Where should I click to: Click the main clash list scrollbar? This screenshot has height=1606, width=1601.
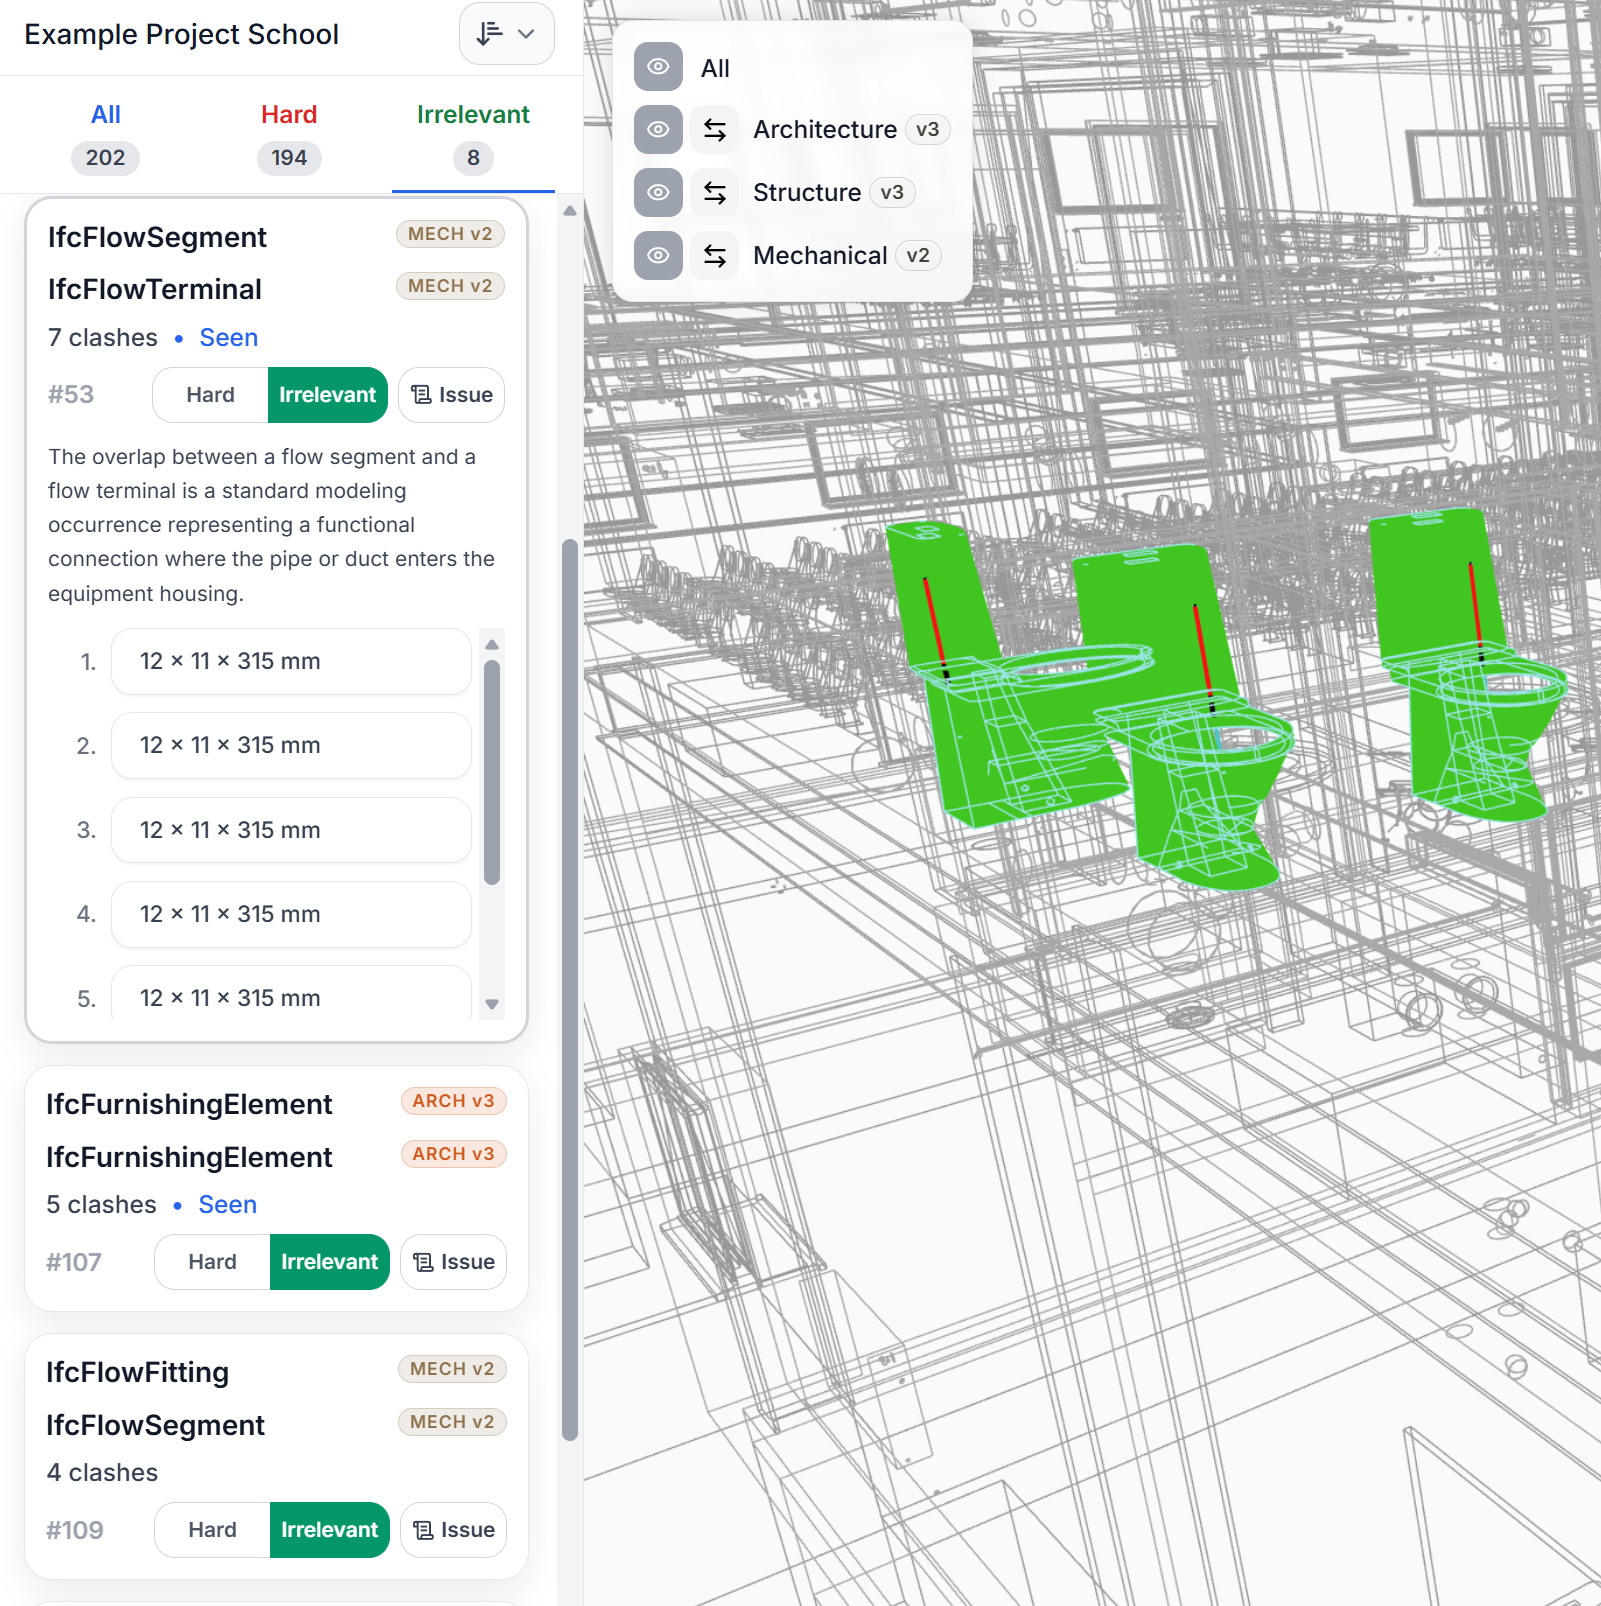point(570,990)
